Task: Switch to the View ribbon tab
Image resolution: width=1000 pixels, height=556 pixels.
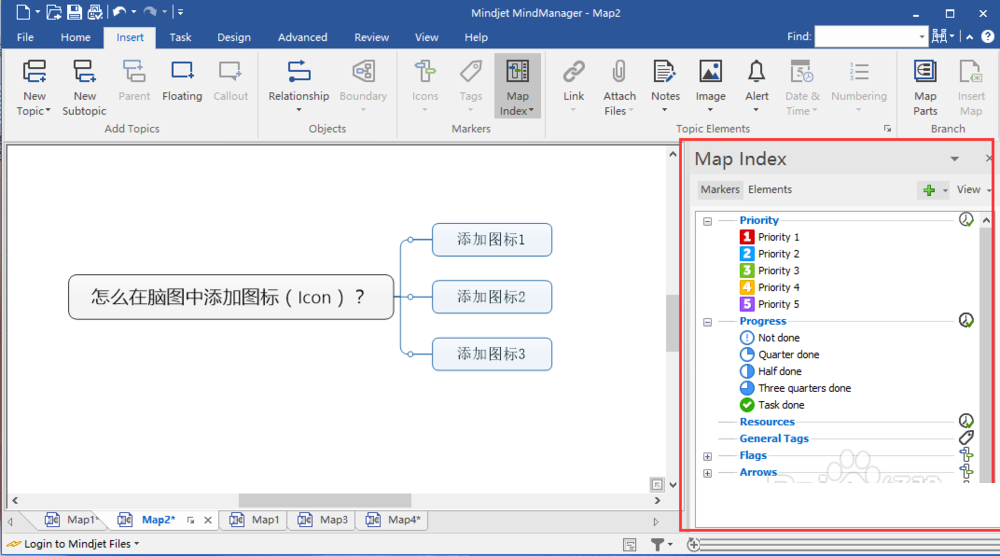Action: click(x=427, y=37)
